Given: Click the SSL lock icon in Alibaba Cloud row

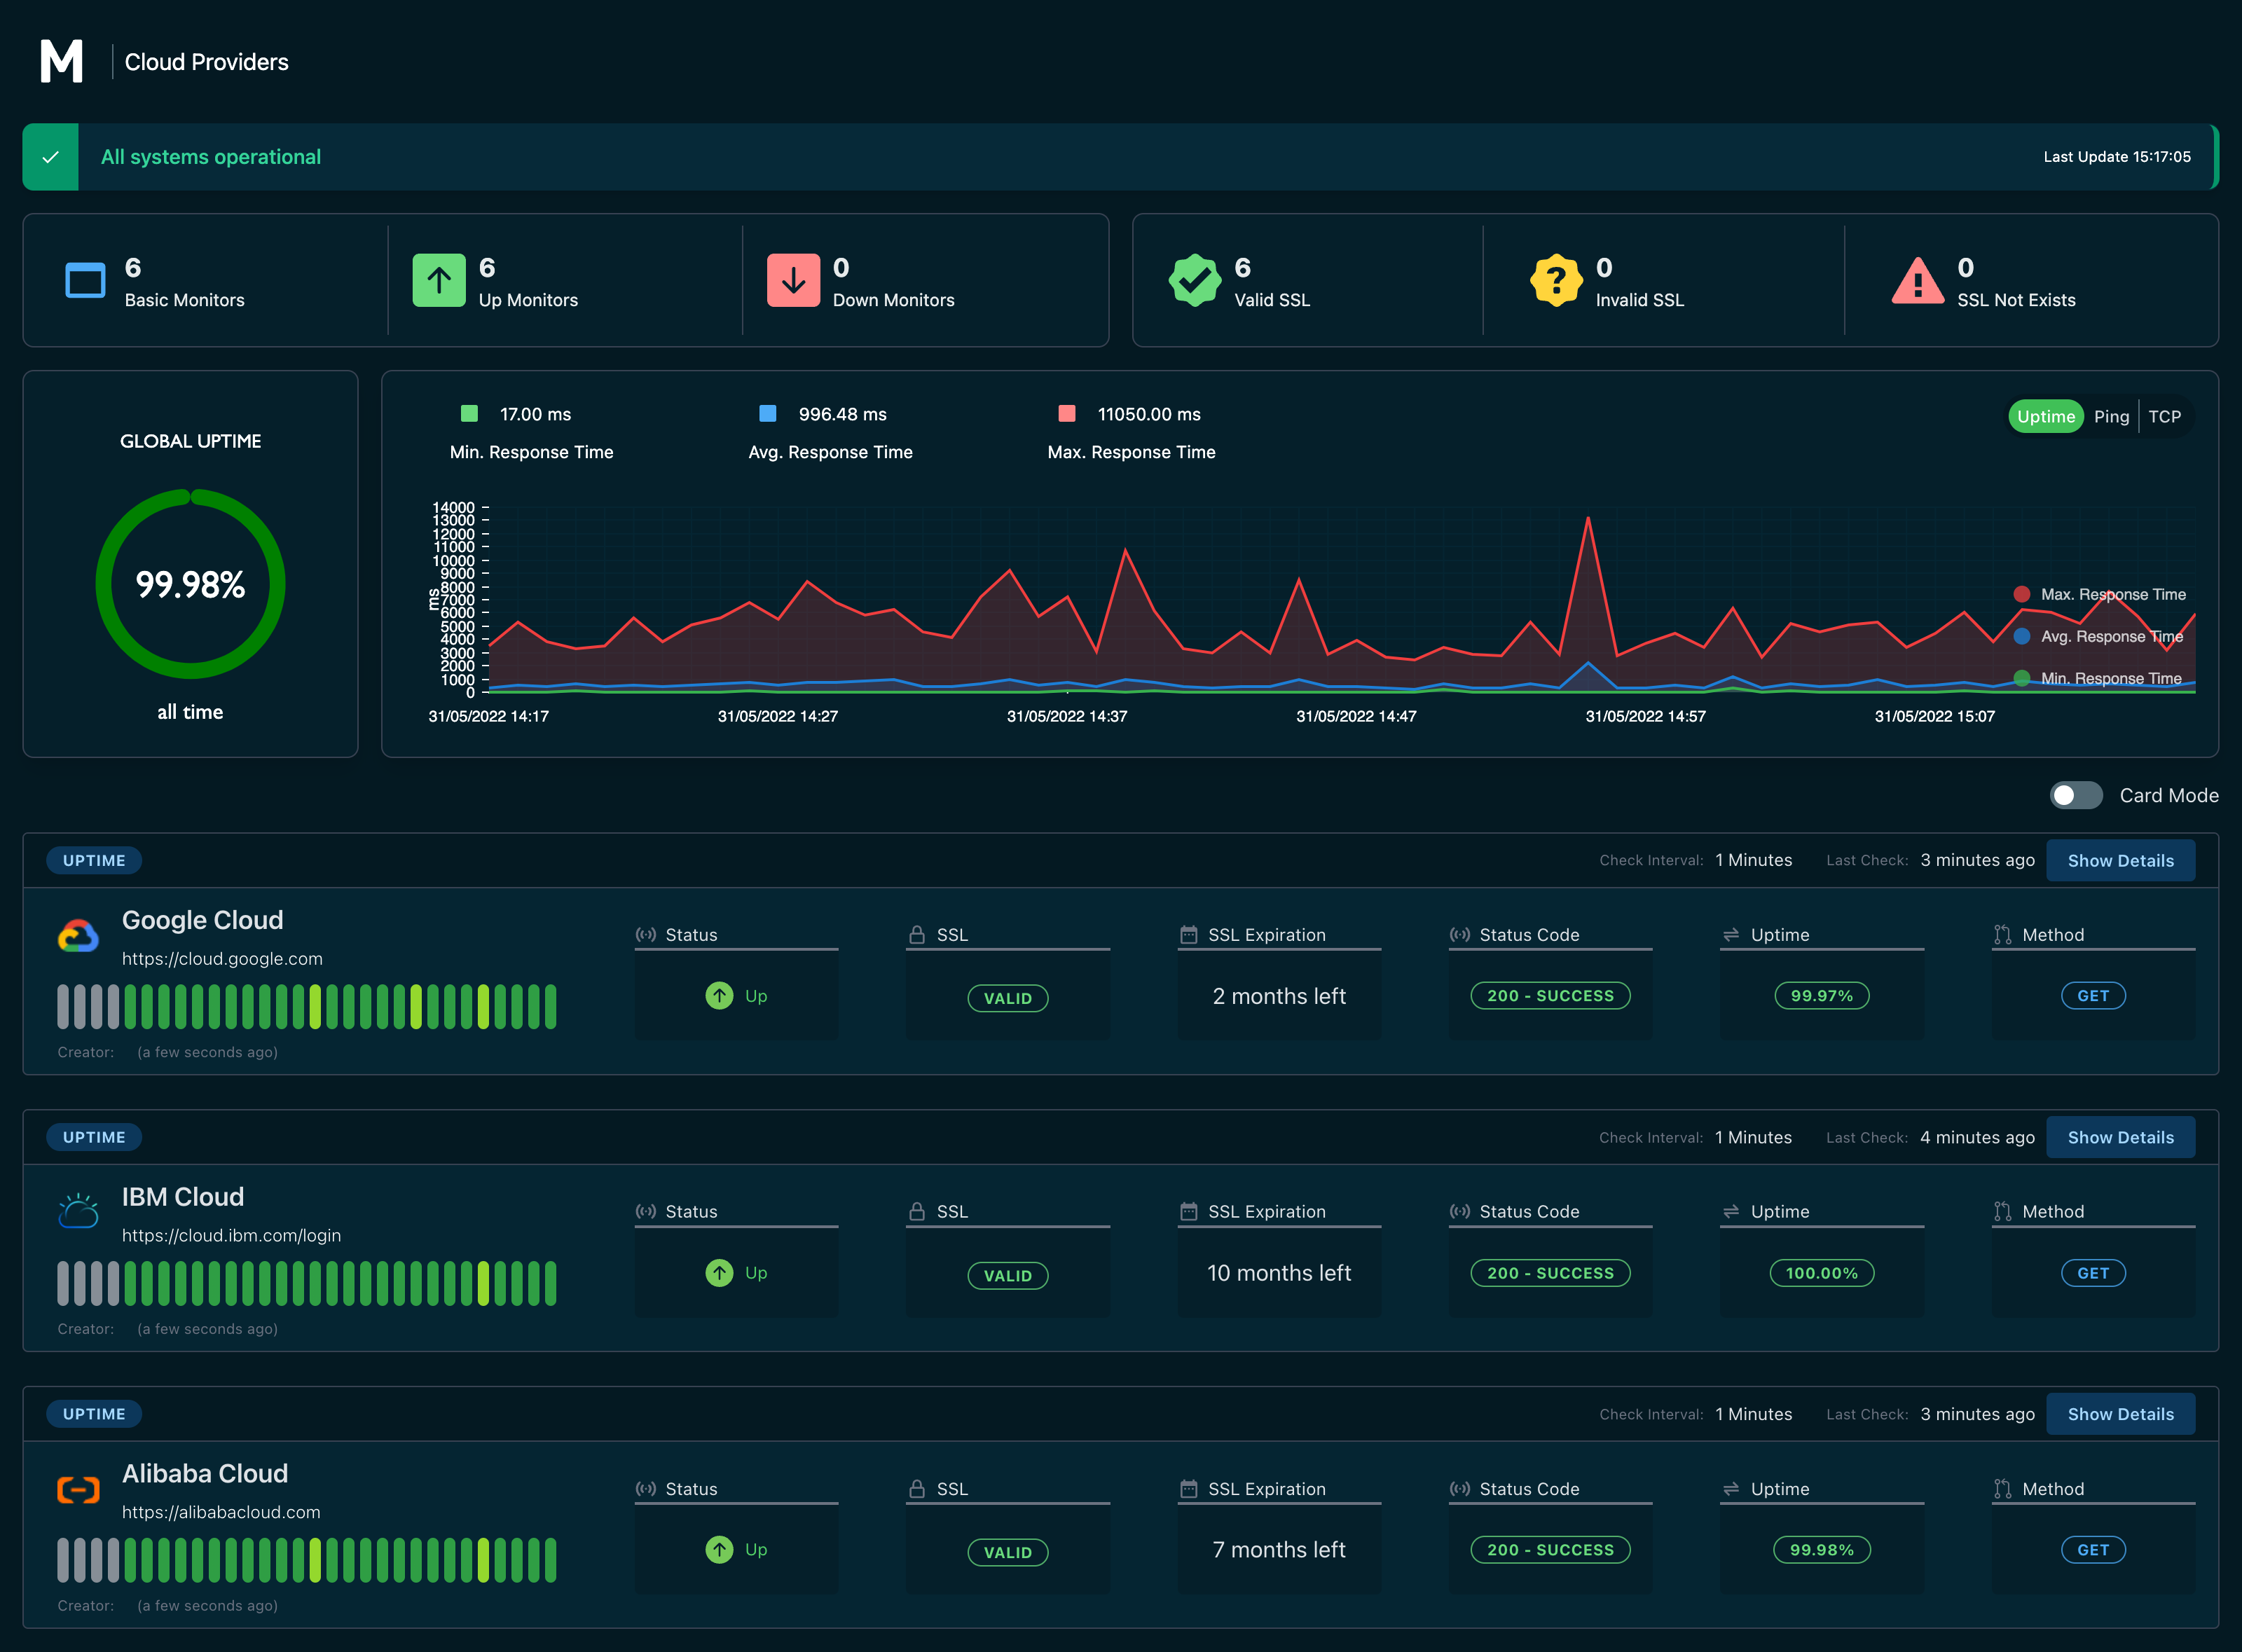Looking at the screenshot, I should tap(916, 1489).
